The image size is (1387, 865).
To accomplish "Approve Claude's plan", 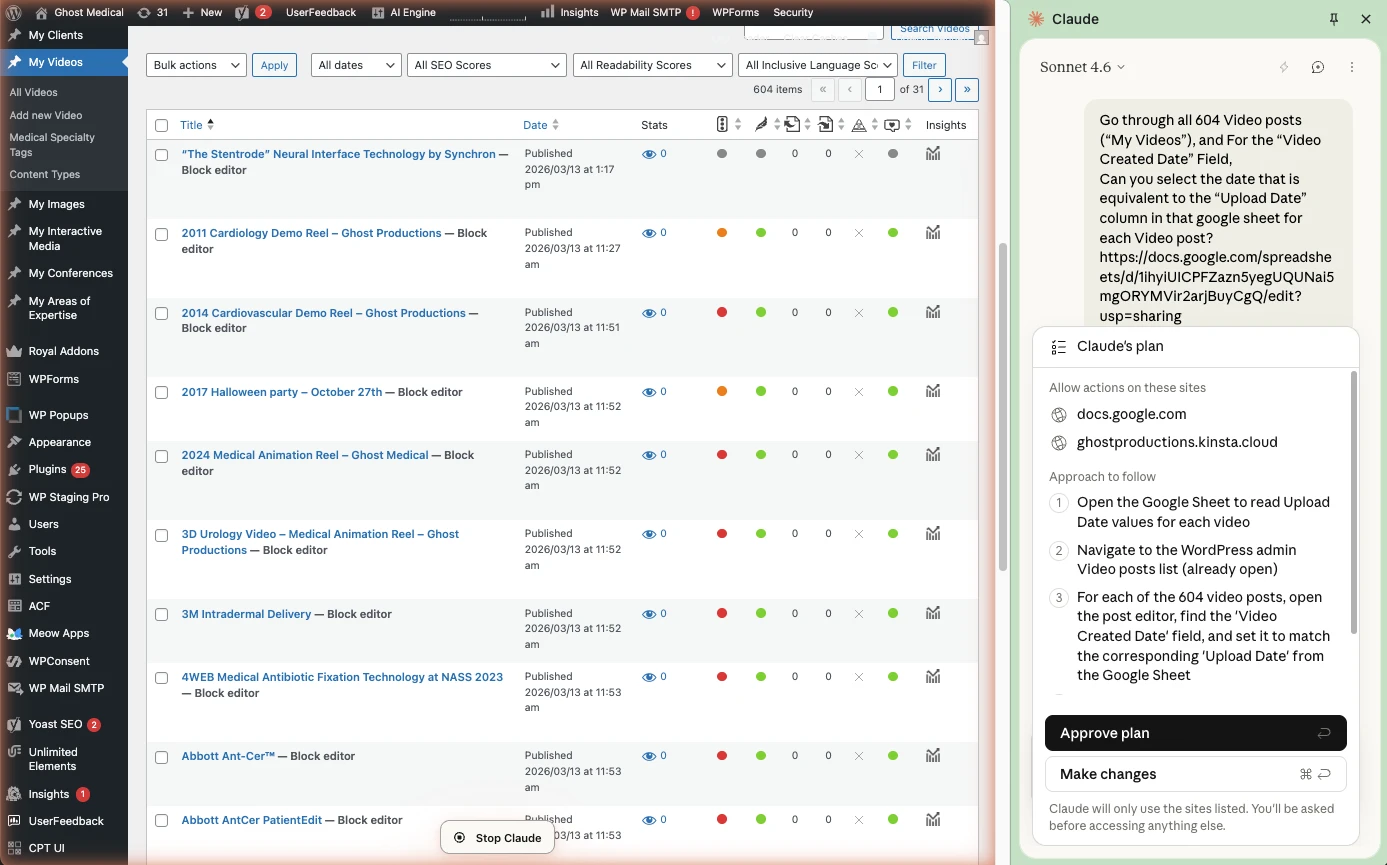I will 1195,733.
